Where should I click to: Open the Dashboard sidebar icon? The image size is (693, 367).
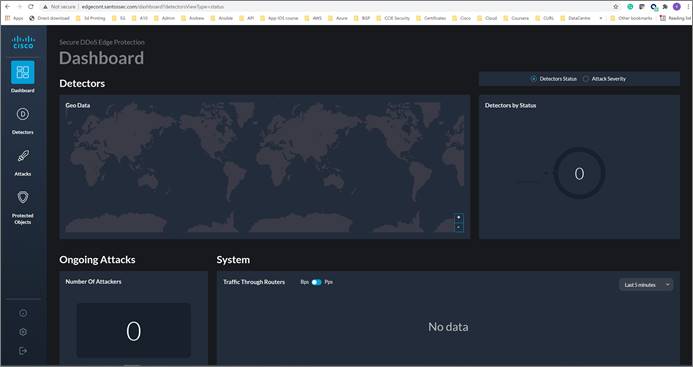tap(23, 73)
